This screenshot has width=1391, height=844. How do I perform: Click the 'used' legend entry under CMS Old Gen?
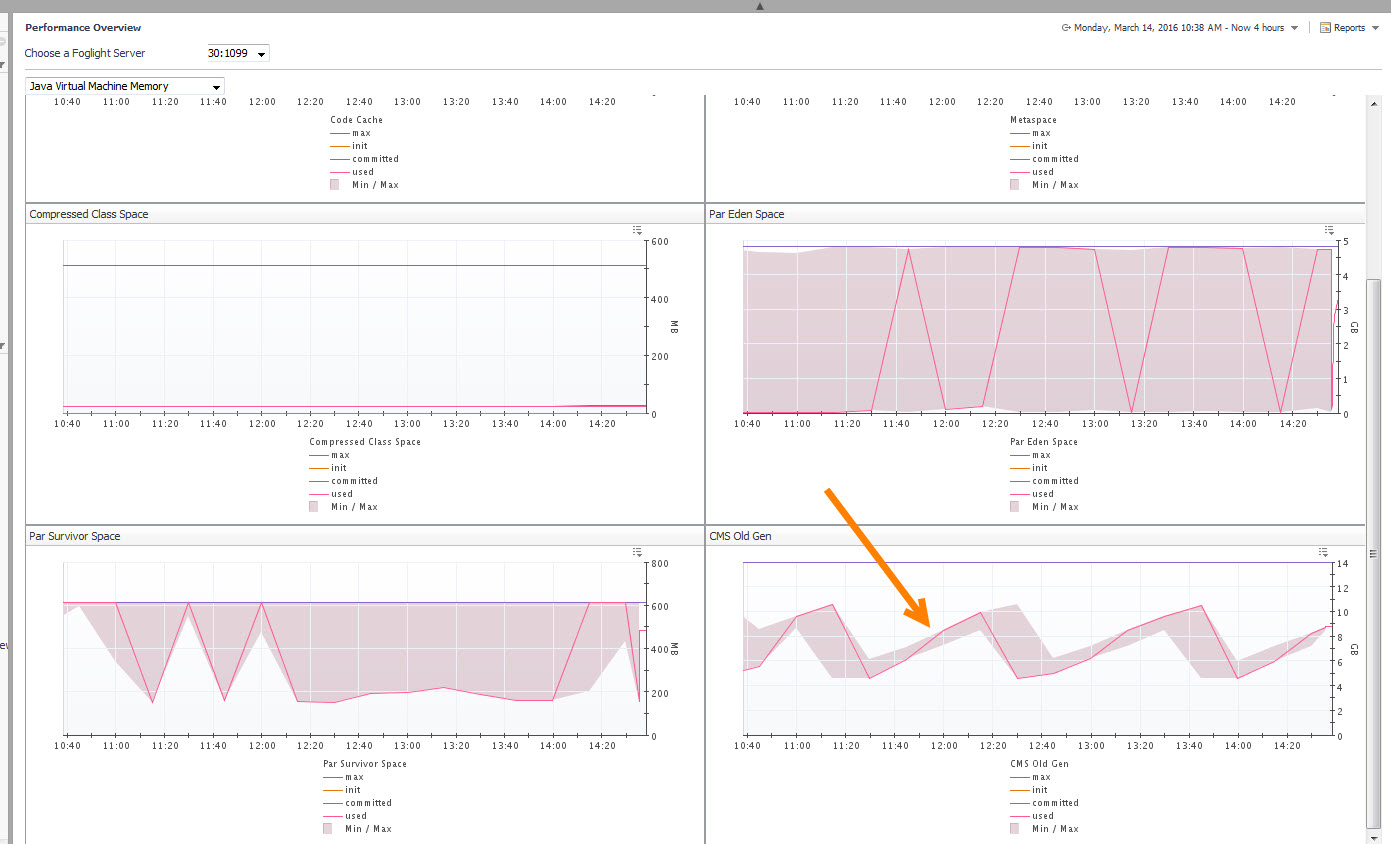(x=1031, y=816)
